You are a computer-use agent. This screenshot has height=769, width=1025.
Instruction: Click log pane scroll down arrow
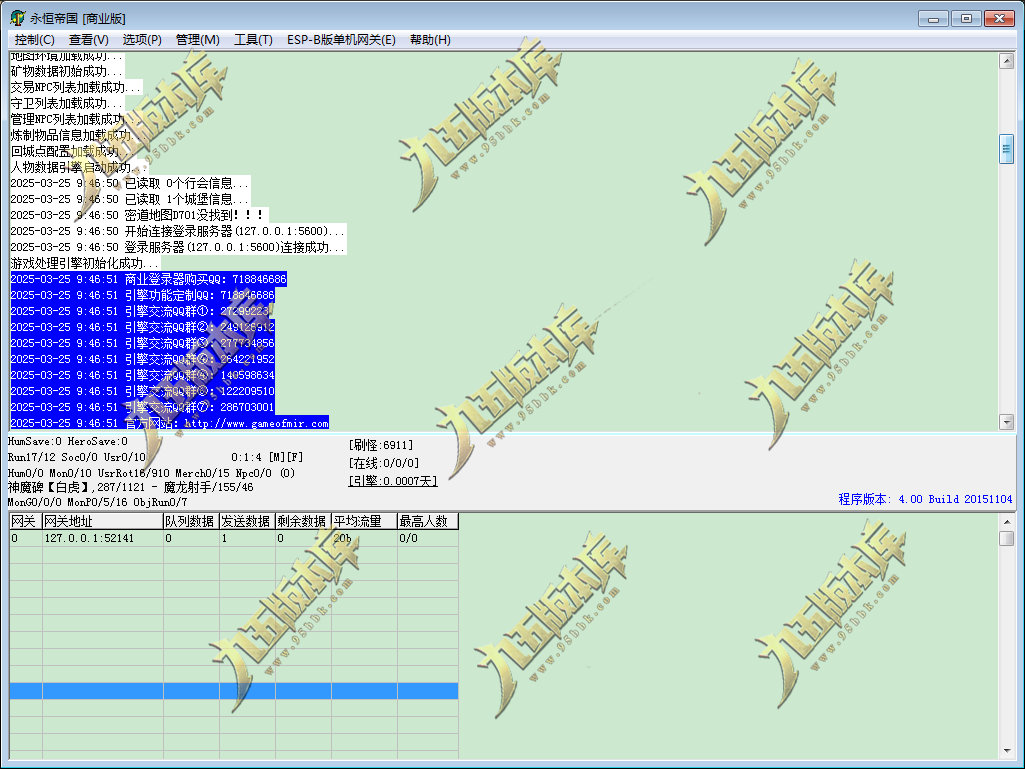tap(1007, 422)
